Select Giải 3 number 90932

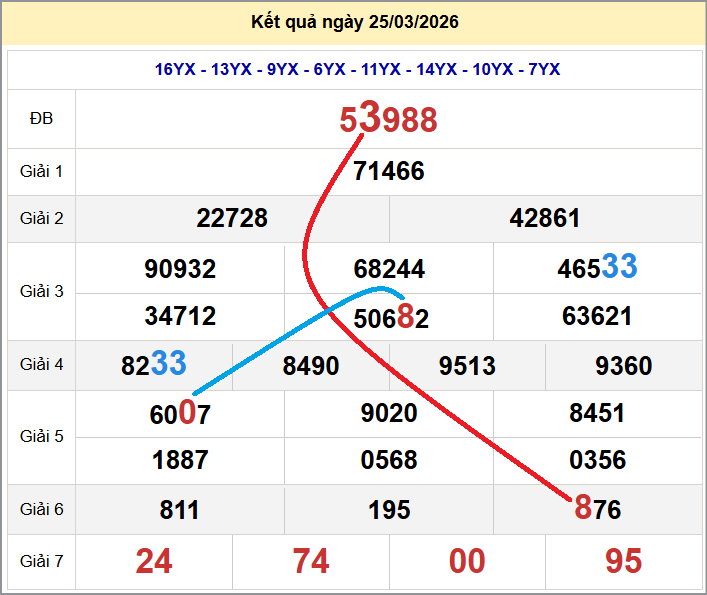pyautogui.click(x=180, y=268)
